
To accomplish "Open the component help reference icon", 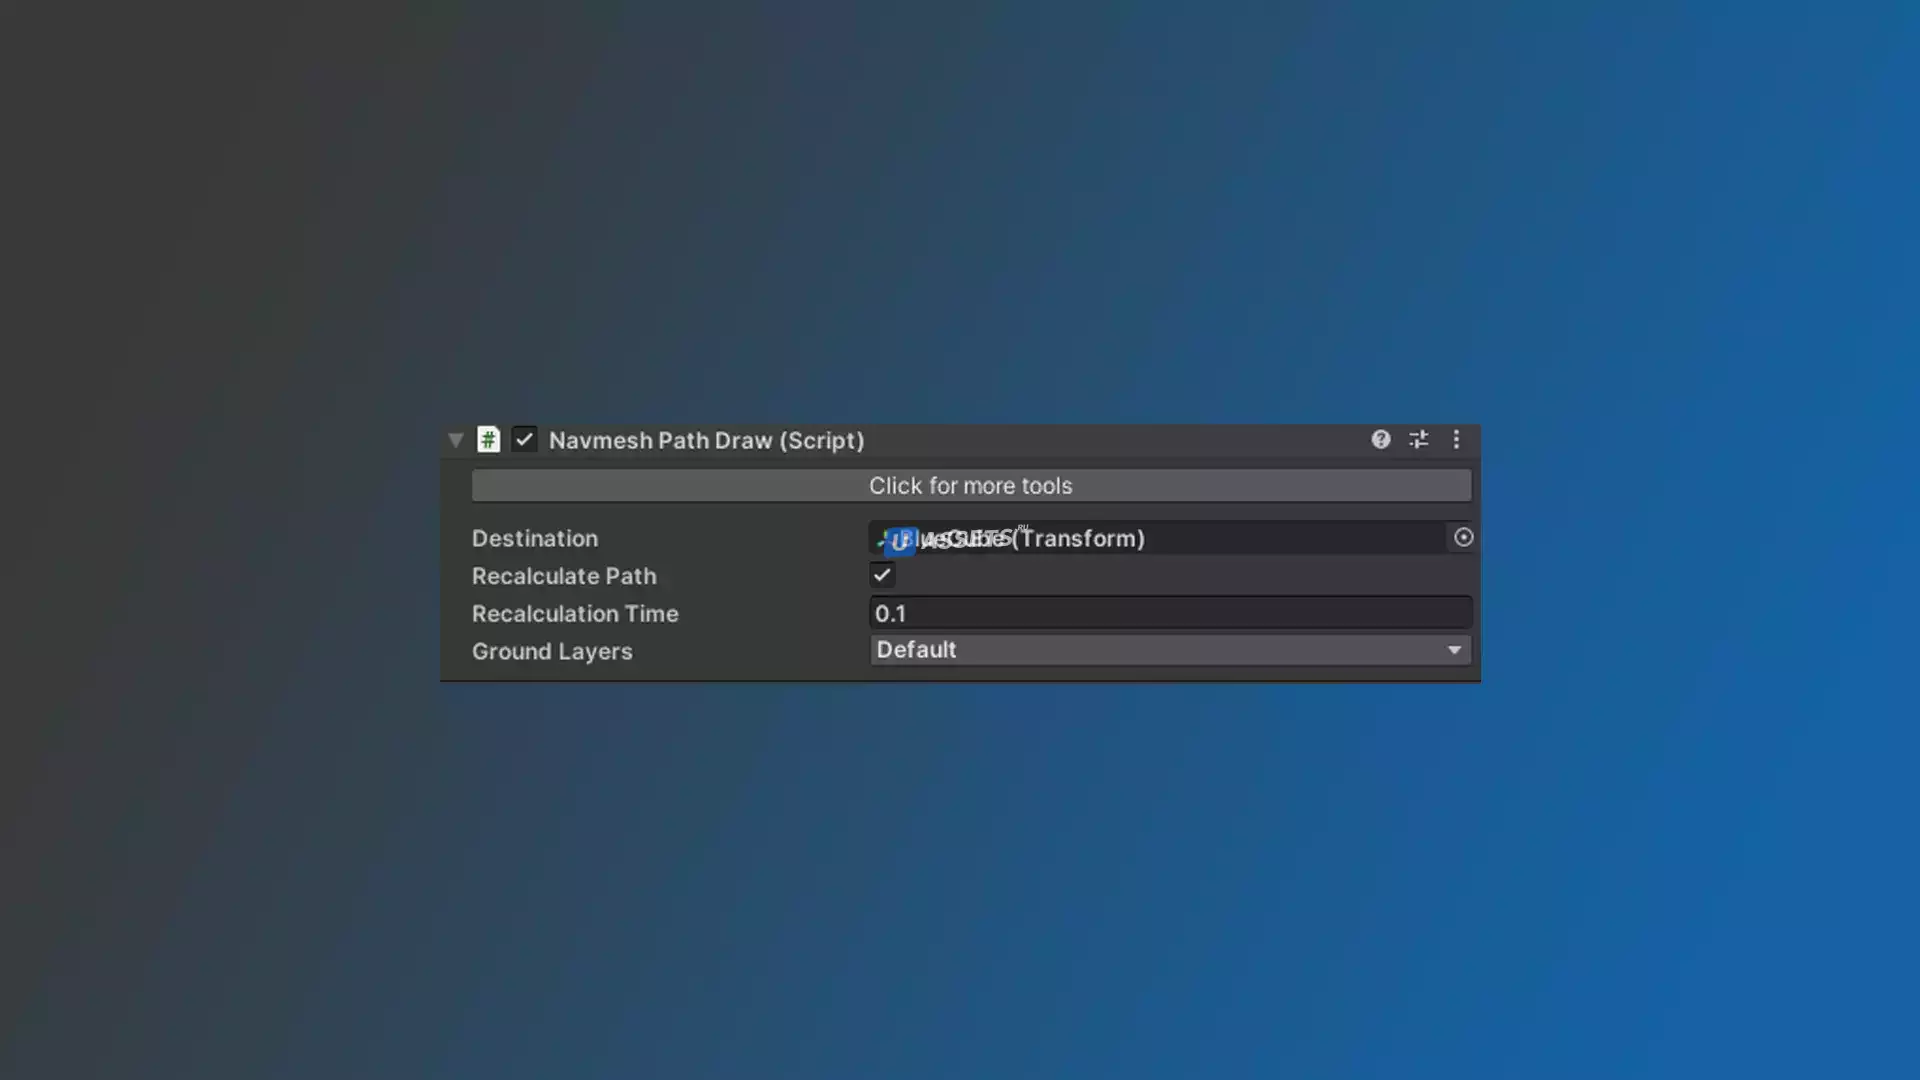I will [x=1380, y=440].
